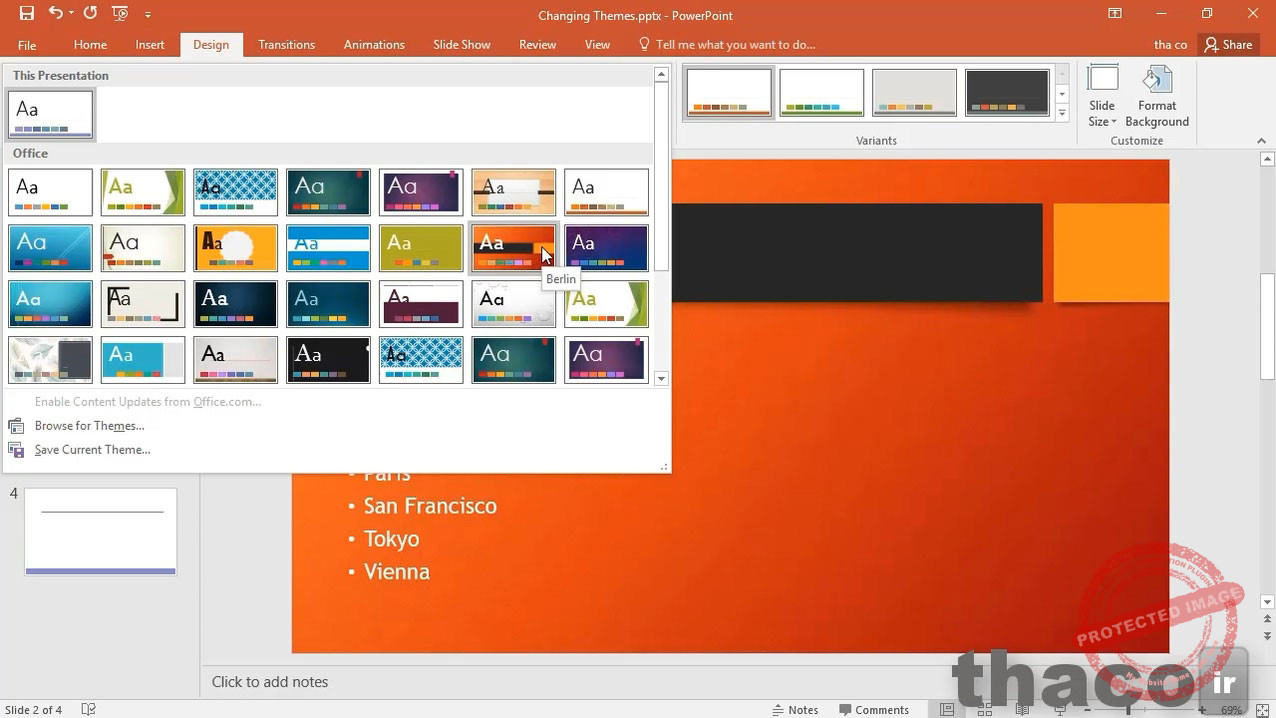
Task: Open the Slide Size dropdown
Action: tap(1102, 97)
